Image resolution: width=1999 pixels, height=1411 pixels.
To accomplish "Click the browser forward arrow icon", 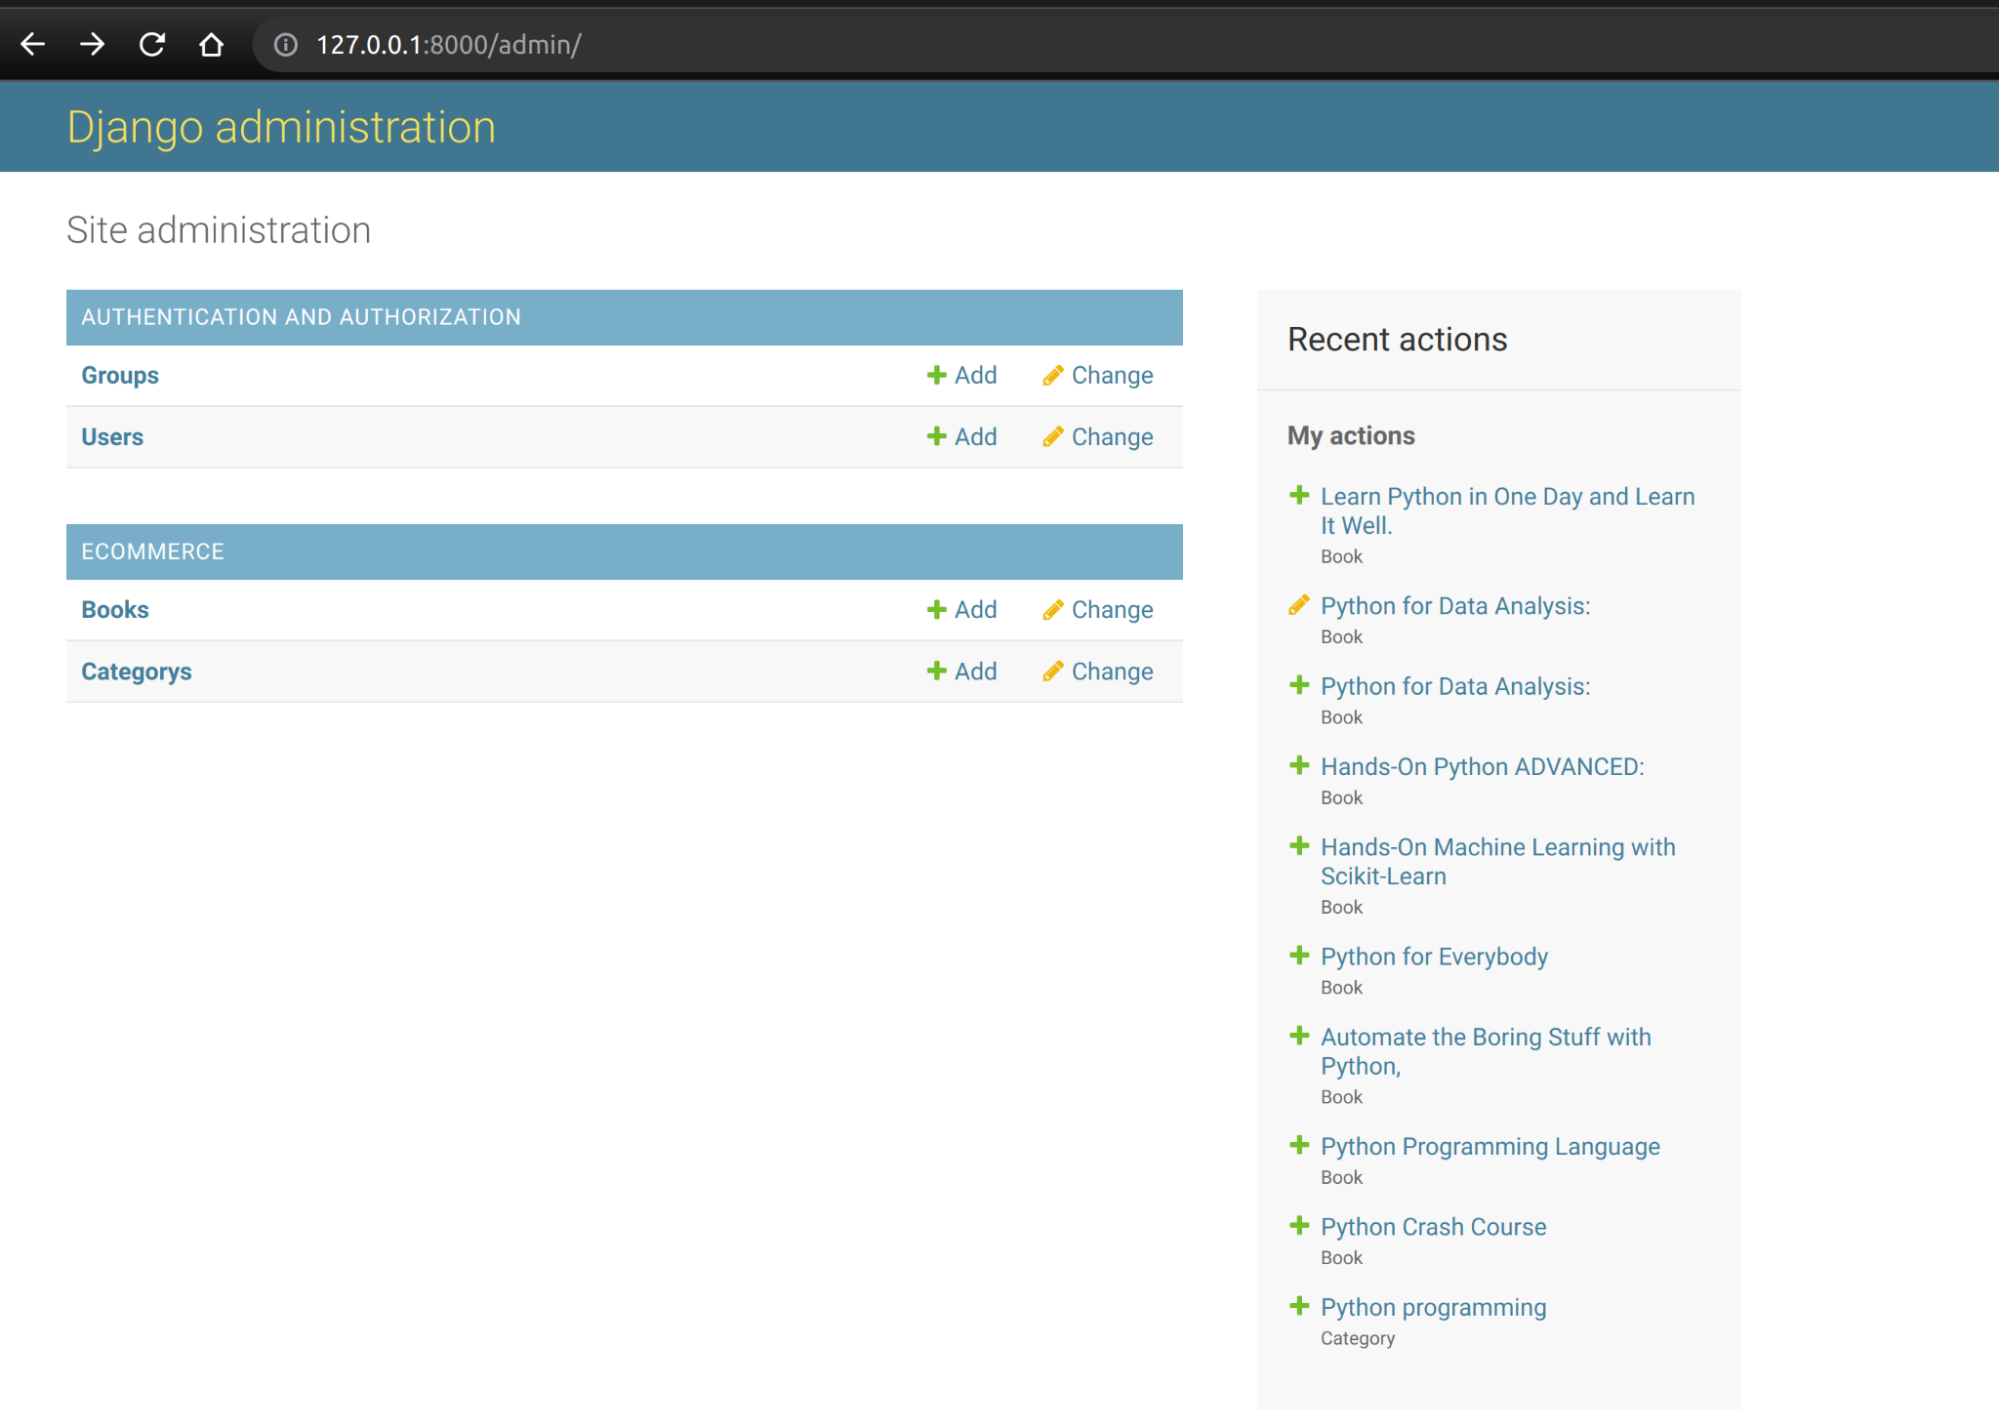I will click(92, 44).
